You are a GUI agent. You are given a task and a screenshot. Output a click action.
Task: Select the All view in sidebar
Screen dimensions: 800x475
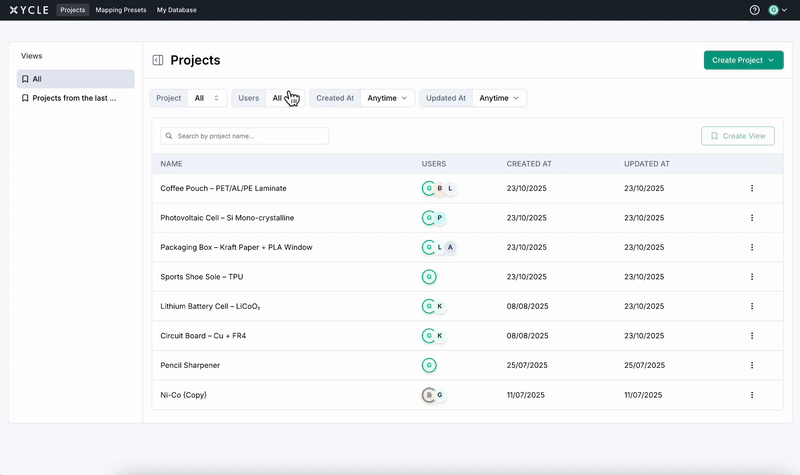coord(76,79)
